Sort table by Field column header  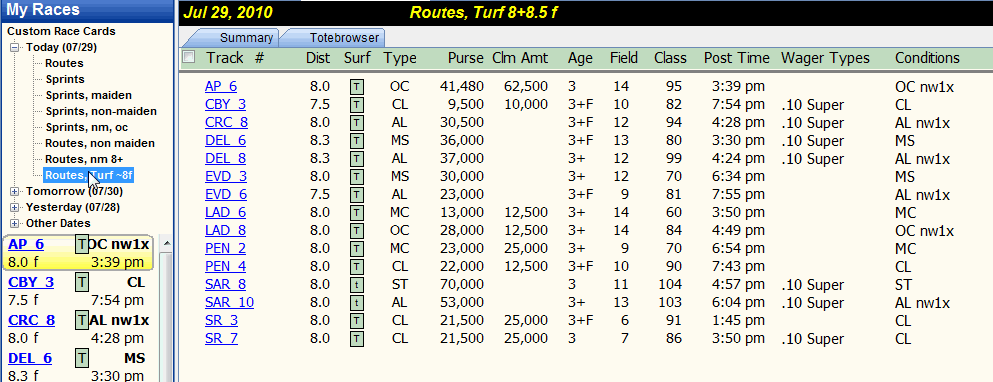624,58
